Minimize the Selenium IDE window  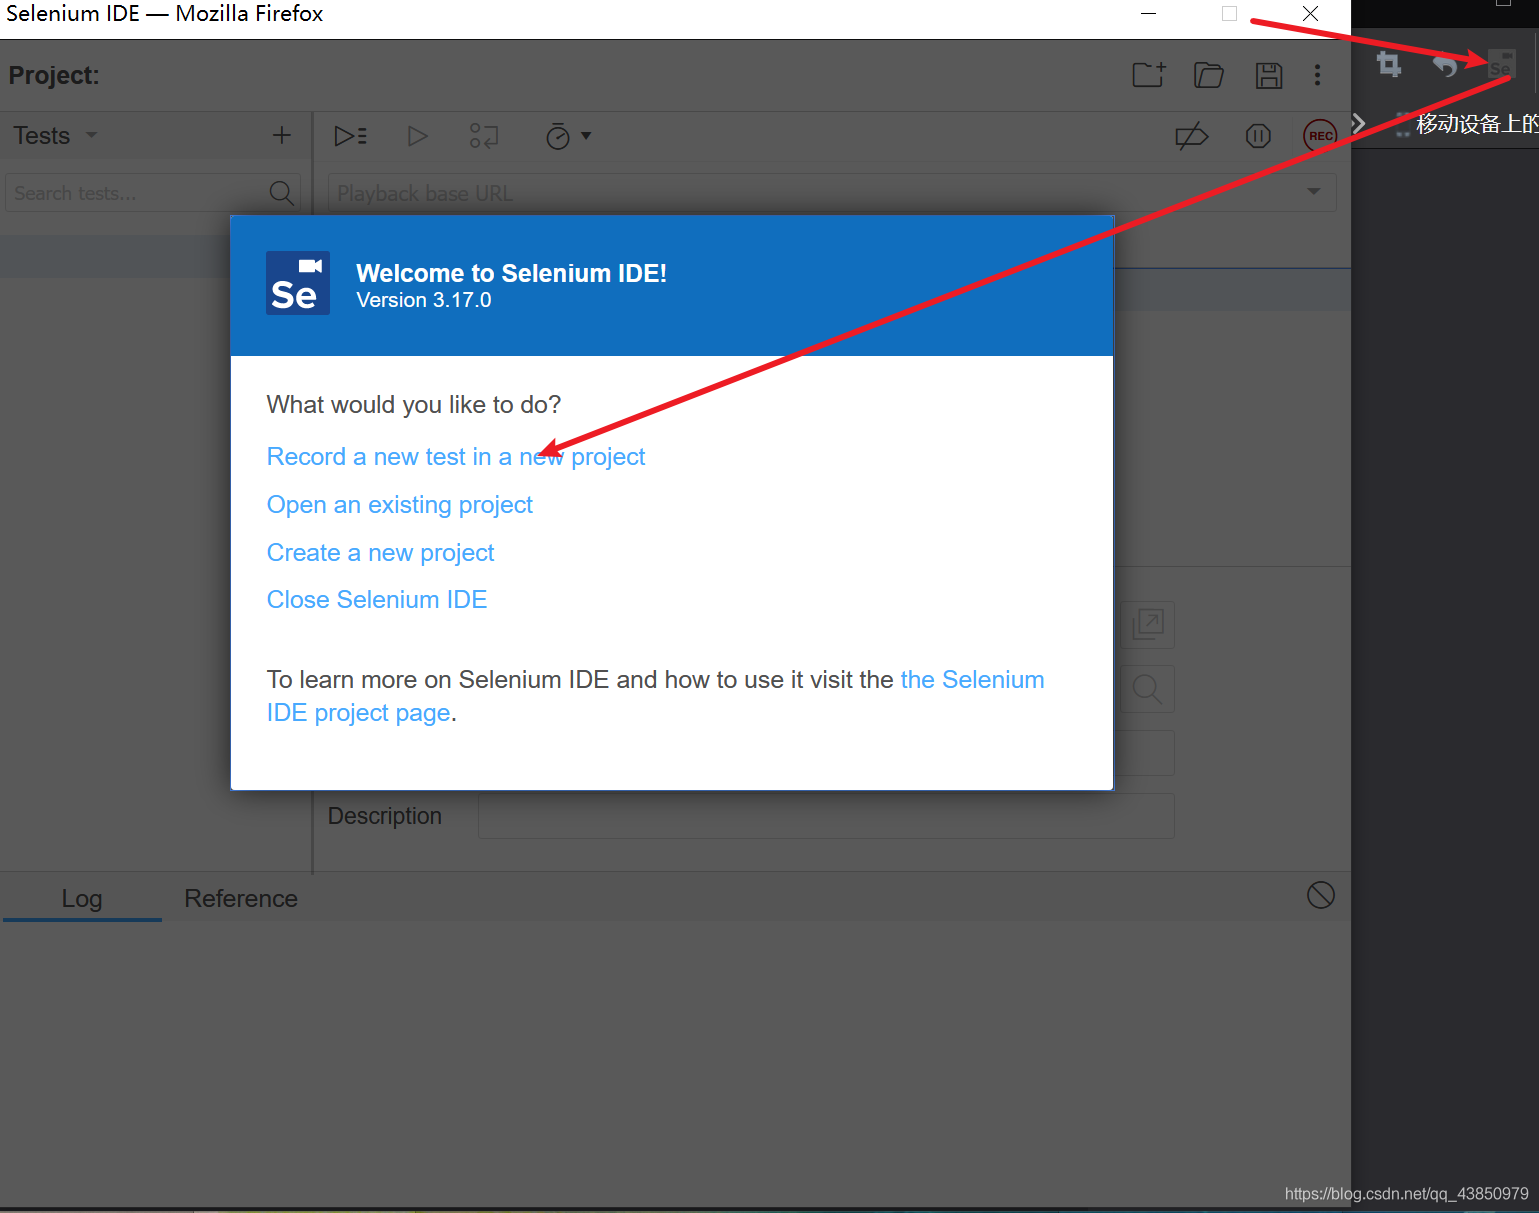click(x=1149, y=14)
